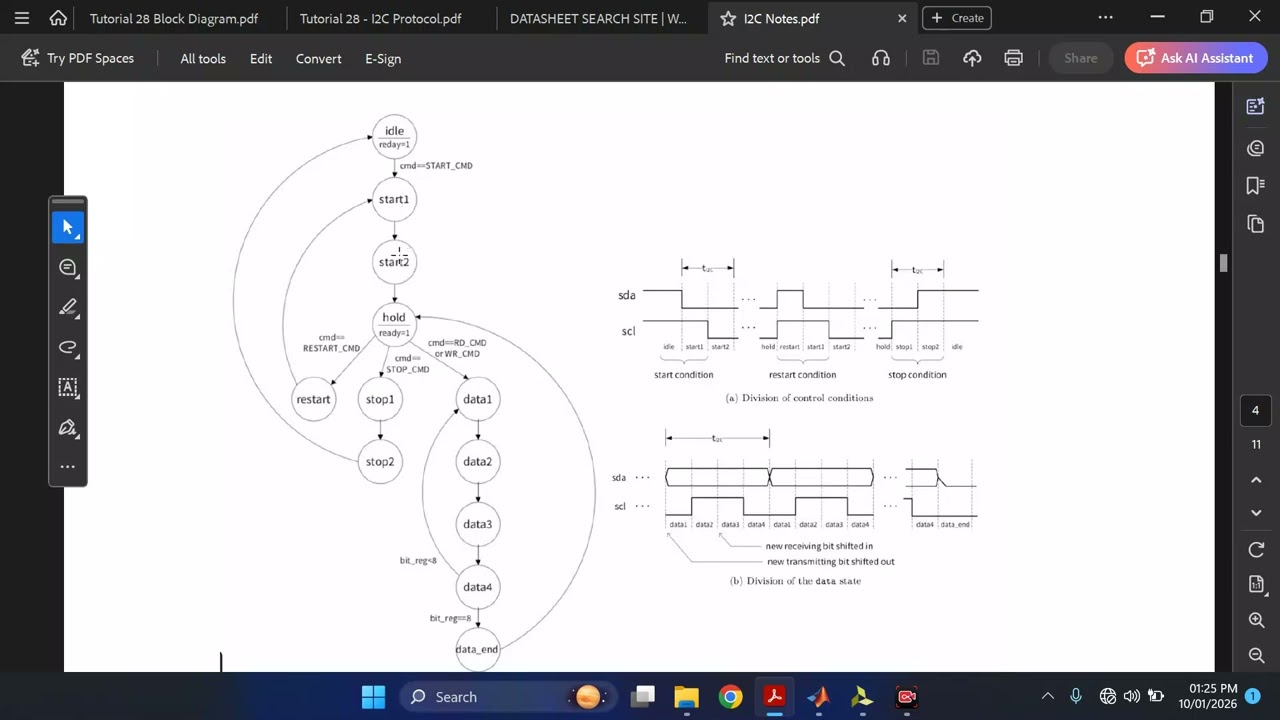Click the cloud upload icon
The width and height of the screenshot is (1280, 720).
click(972, 58)
